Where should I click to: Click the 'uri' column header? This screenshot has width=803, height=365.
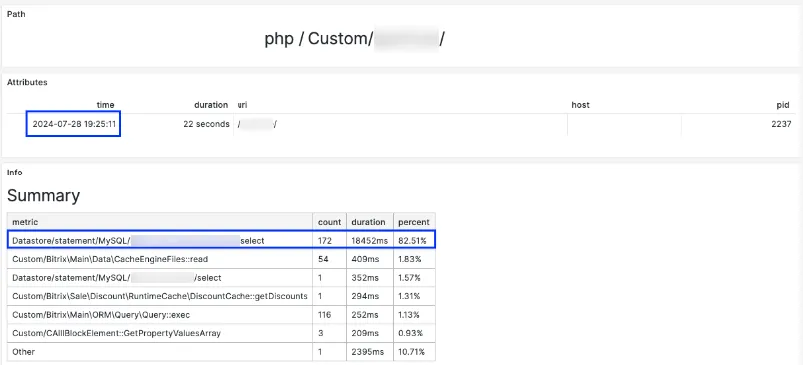242,105
